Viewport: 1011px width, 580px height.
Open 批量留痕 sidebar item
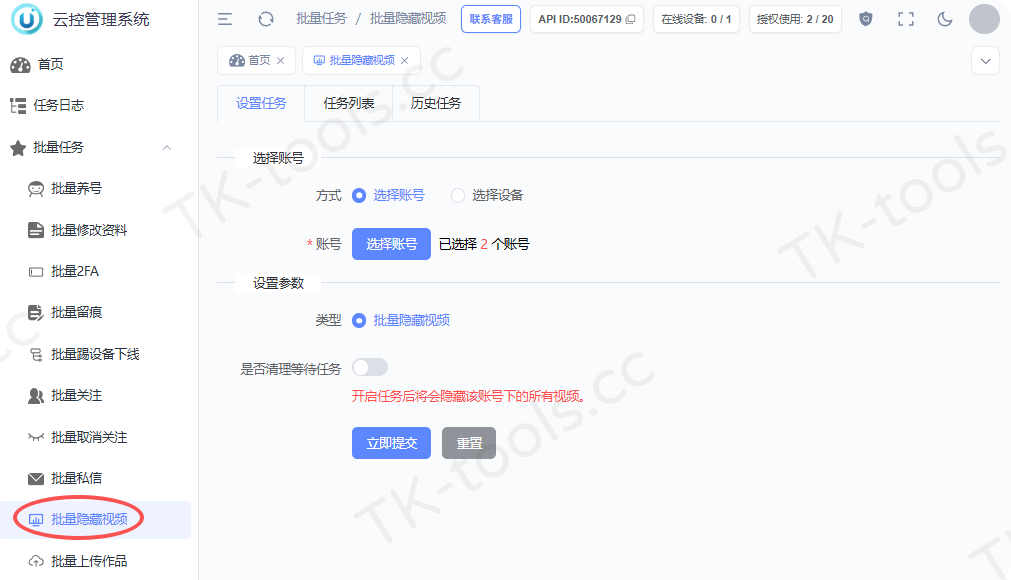[x=95, y=313]
